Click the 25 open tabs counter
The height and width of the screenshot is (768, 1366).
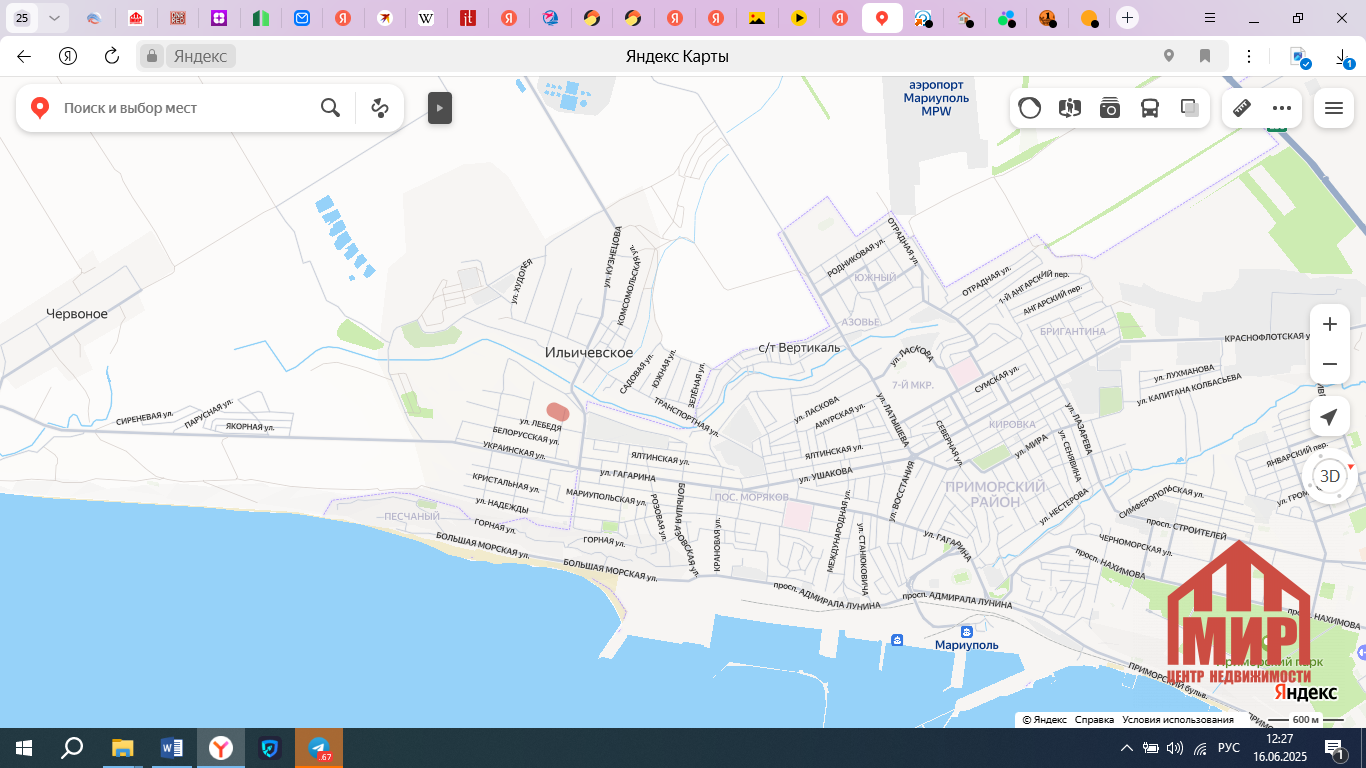22,18
